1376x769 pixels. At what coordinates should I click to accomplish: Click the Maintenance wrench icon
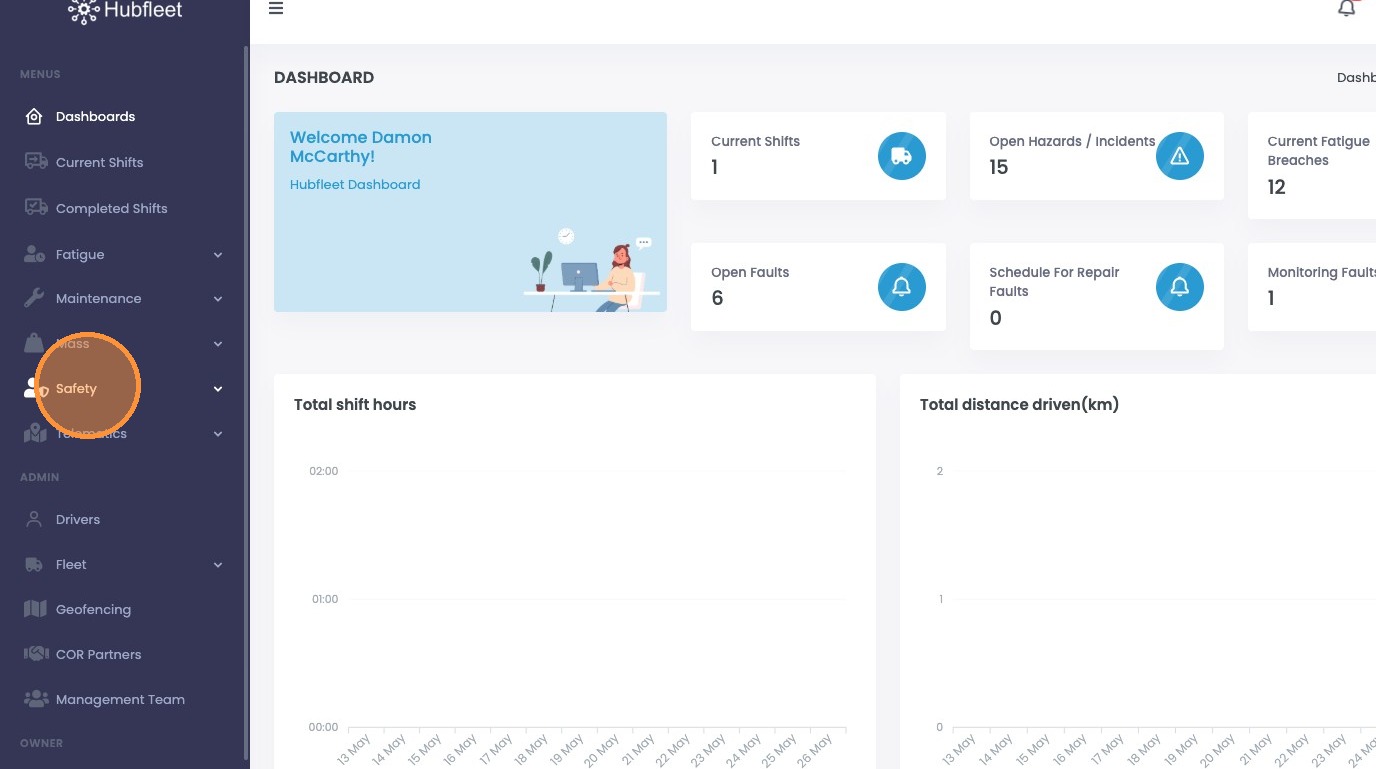click(x=34, y=298)
